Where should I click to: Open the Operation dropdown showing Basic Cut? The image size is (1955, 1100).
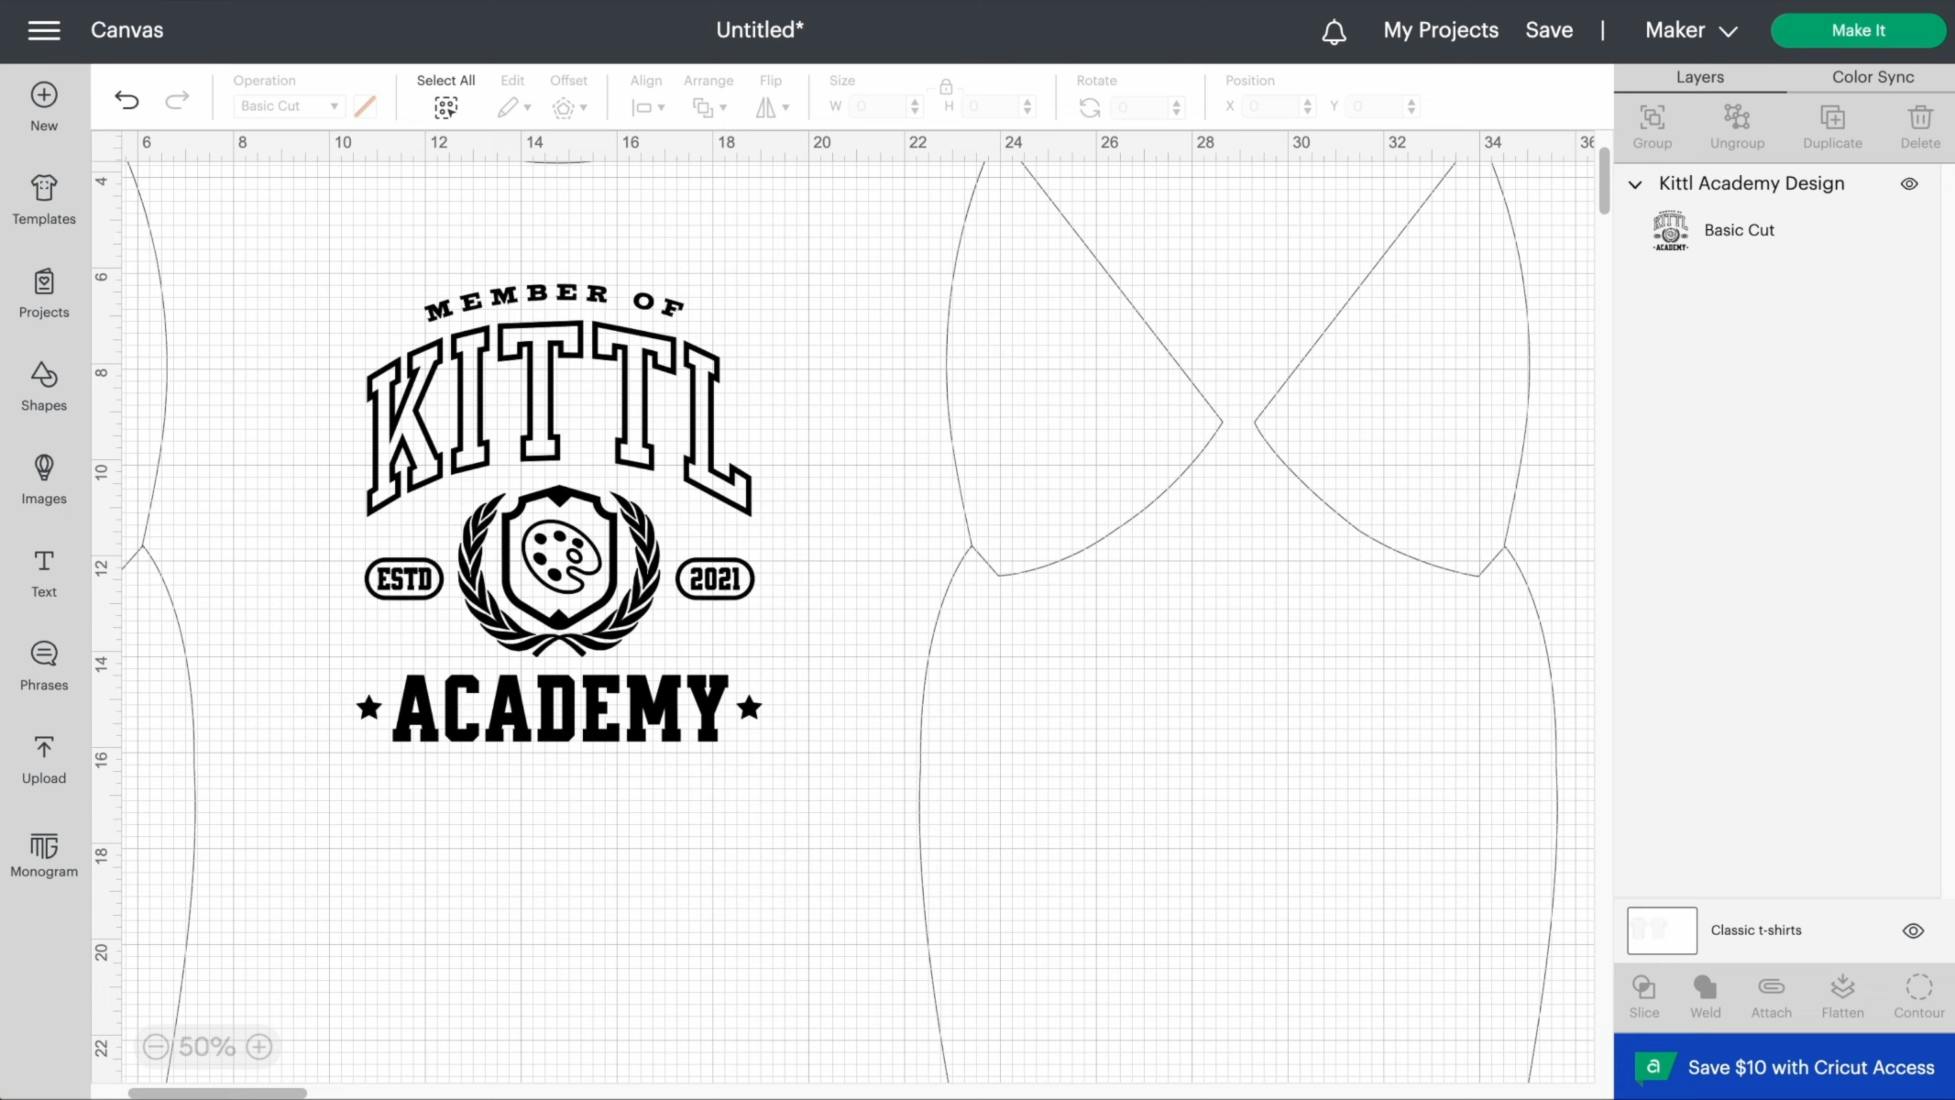click(x=289, y=106)
